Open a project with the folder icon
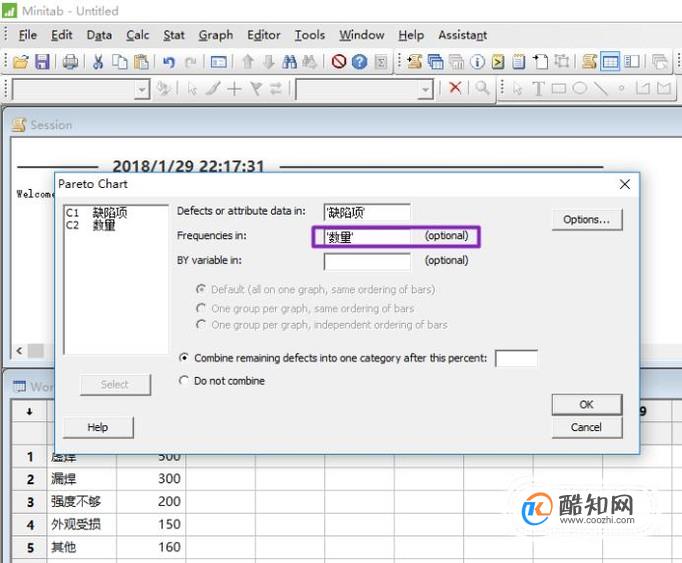This screenshot has width=682, height=563. coord(20,62)
